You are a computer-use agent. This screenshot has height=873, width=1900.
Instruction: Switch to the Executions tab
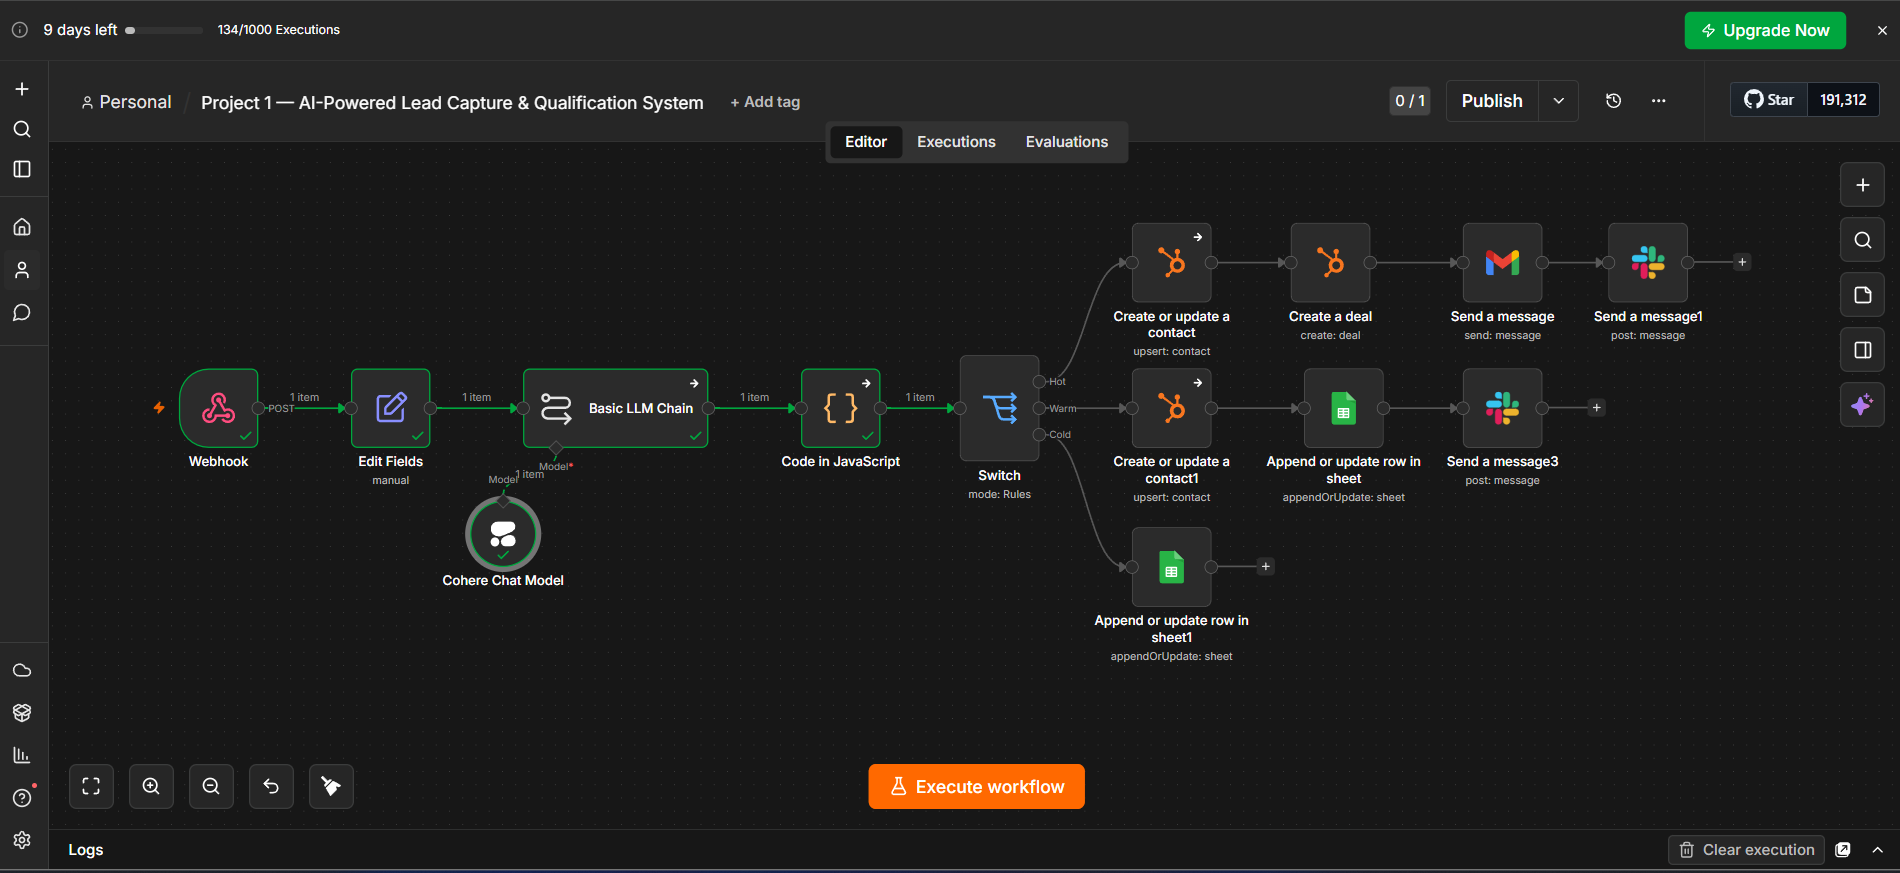(x=956, y=142)
